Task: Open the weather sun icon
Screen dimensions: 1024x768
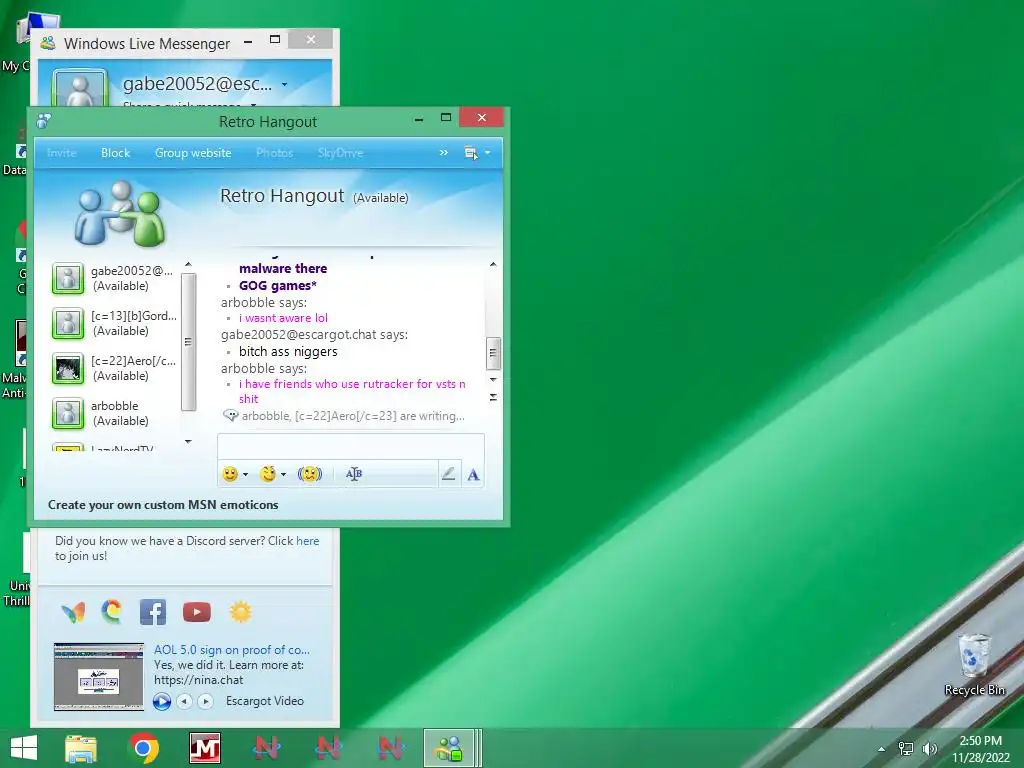Action: pyautogui.click(x=240, y=612)
